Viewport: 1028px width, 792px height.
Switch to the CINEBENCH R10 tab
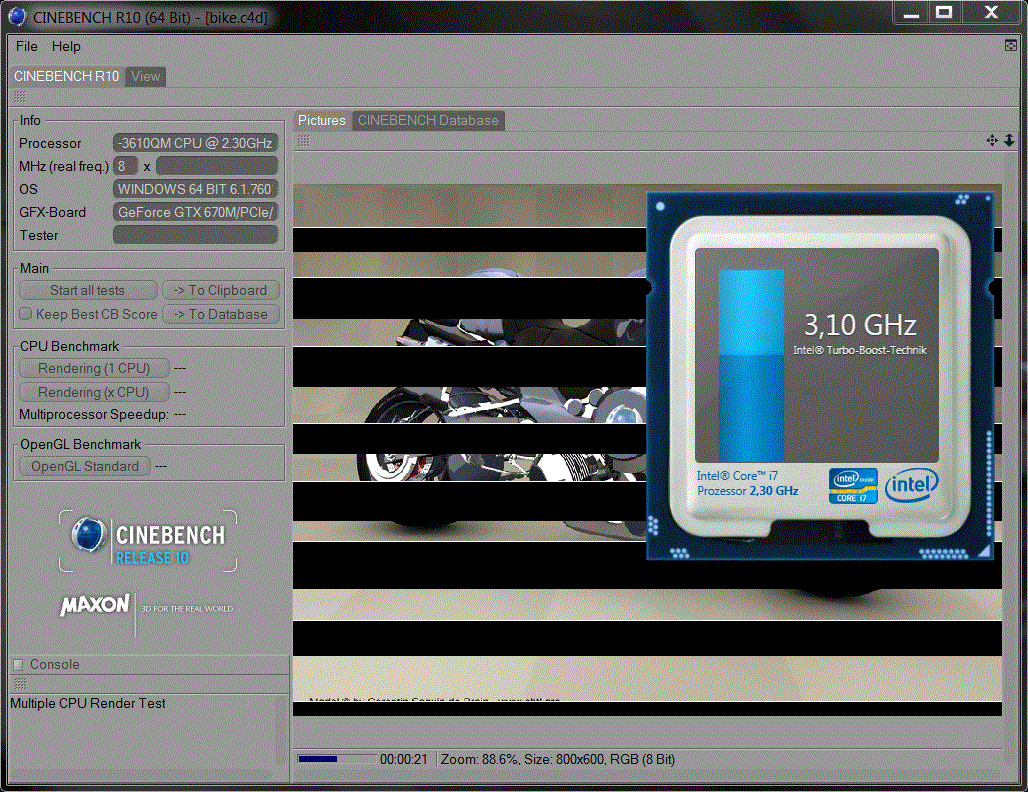(67, 77)
